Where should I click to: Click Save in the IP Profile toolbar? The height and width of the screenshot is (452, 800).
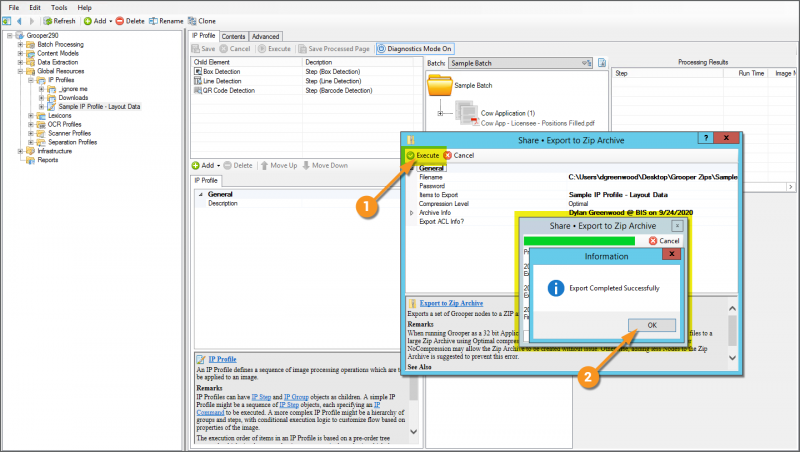(x=204, y=49)
